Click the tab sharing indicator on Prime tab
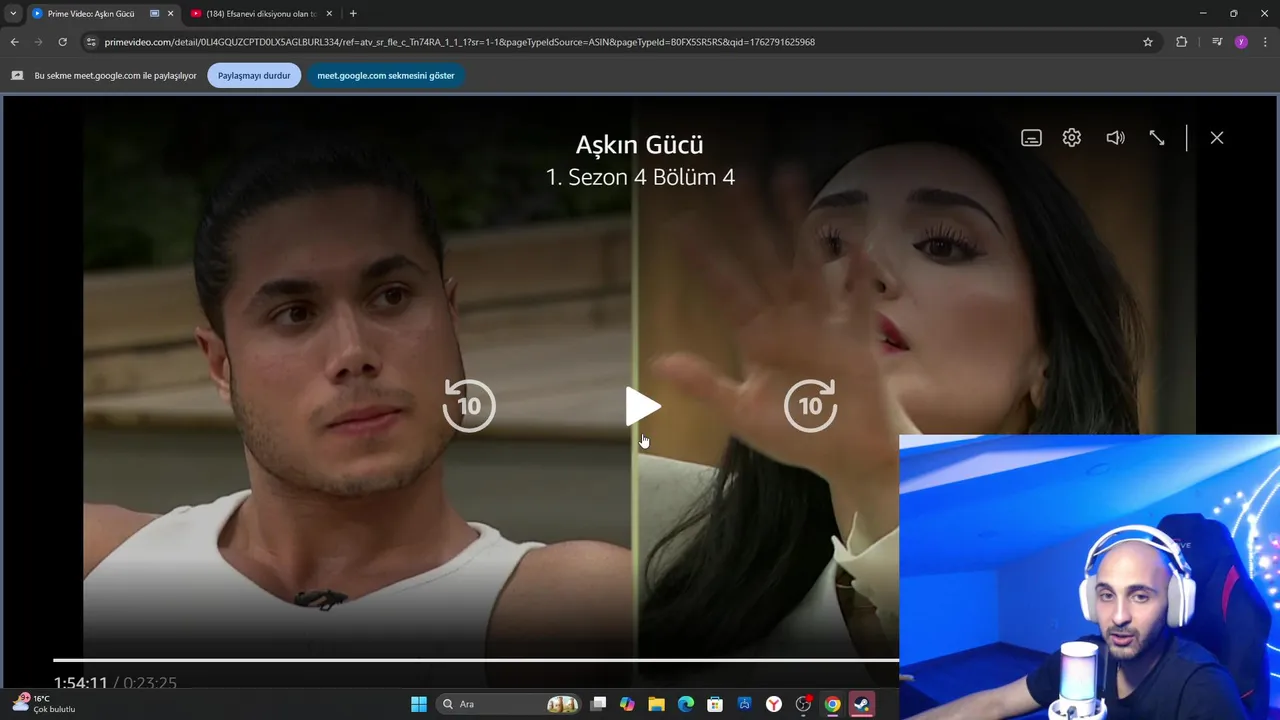 pos(154,14)
